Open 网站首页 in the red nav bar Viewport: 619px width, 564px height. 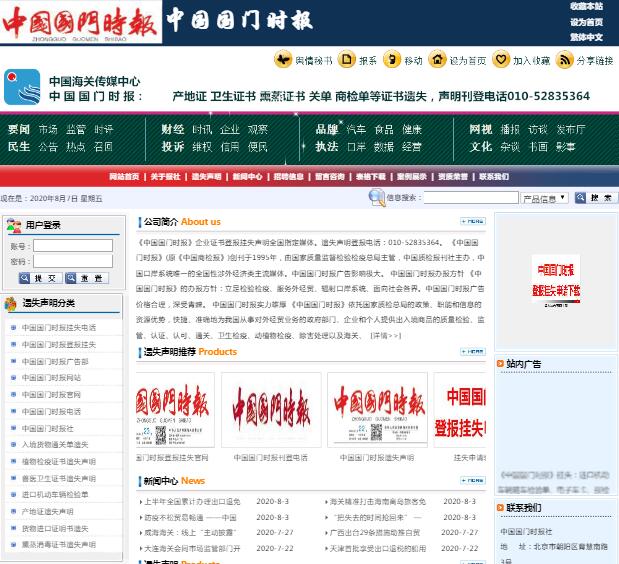tap(124, 176)
